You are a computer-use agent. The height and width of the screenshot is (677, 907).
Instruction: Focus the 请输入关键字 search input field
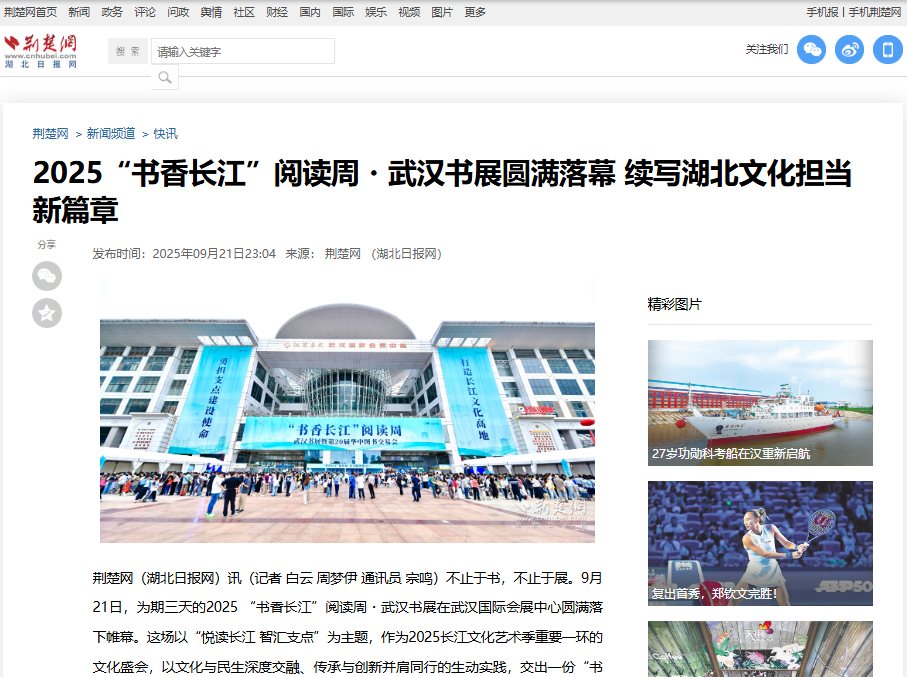coord(243,51)
